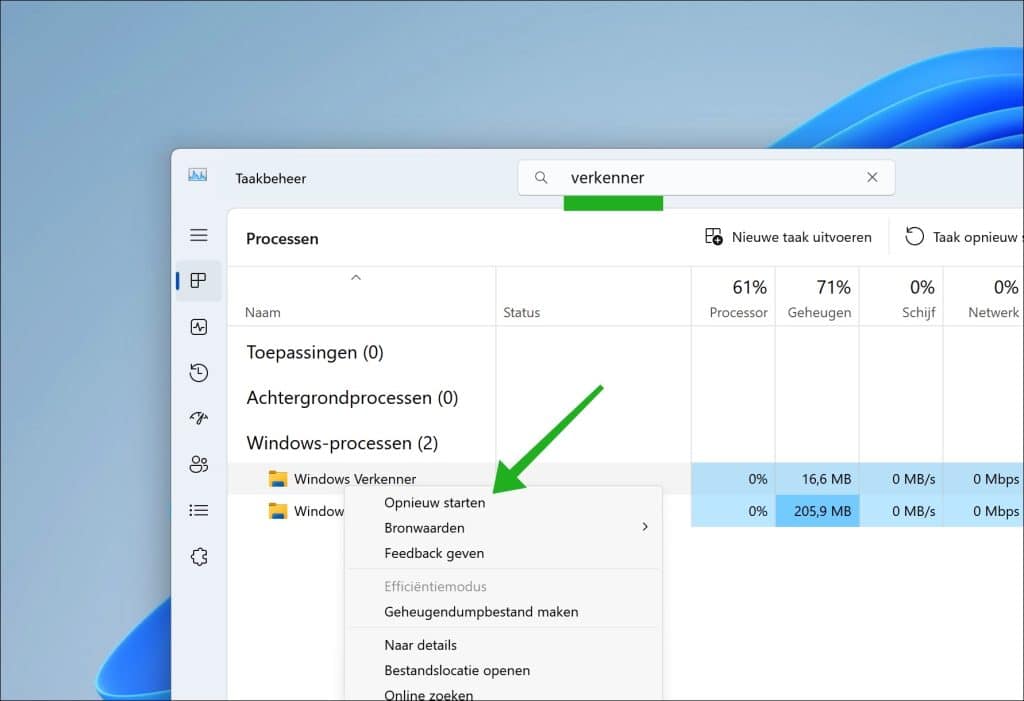Open the Users sidebar icon
The width and height of the screenshot is (1024, 701).
point(199,465)
